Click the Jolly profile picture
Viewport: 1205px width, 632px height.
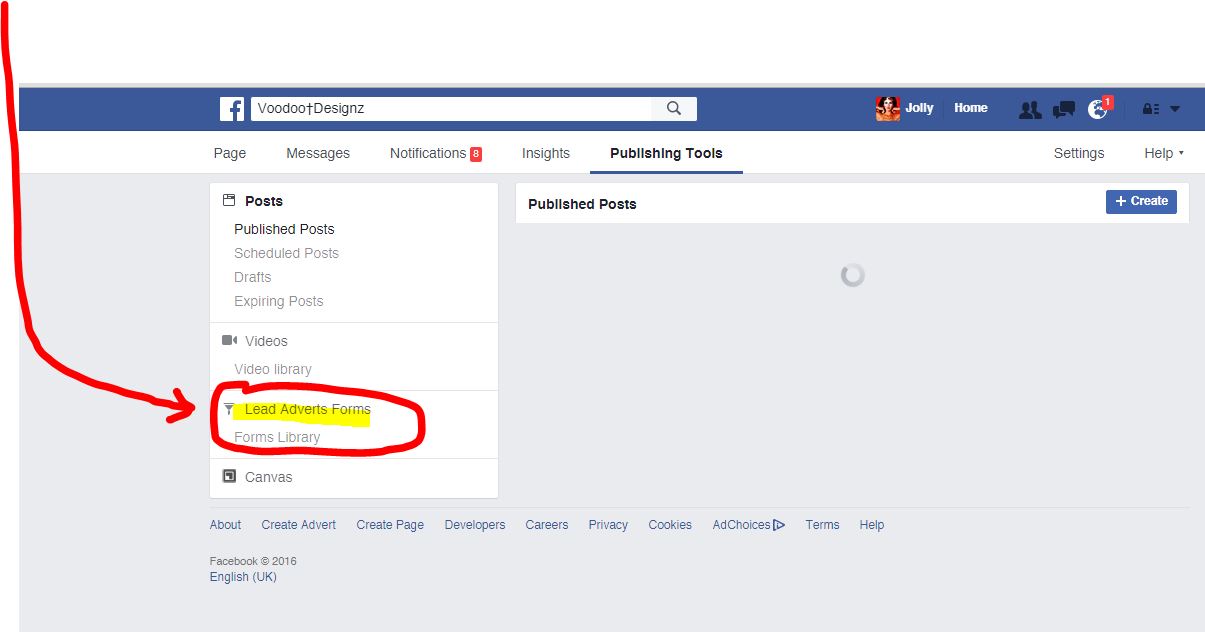887,109
